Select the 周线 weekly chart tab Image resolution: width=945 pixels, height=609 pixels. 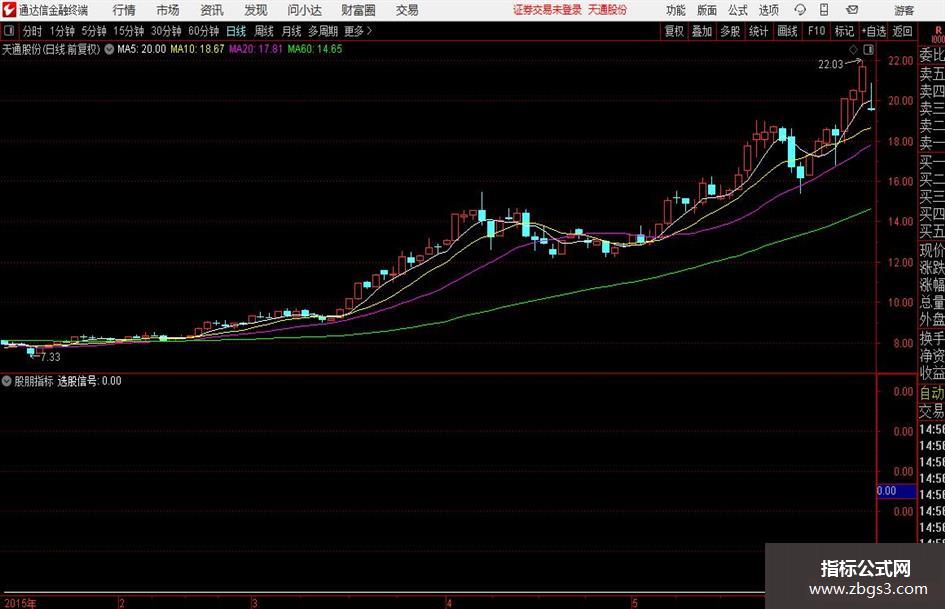pyautogui.click(x=264, y=31)
